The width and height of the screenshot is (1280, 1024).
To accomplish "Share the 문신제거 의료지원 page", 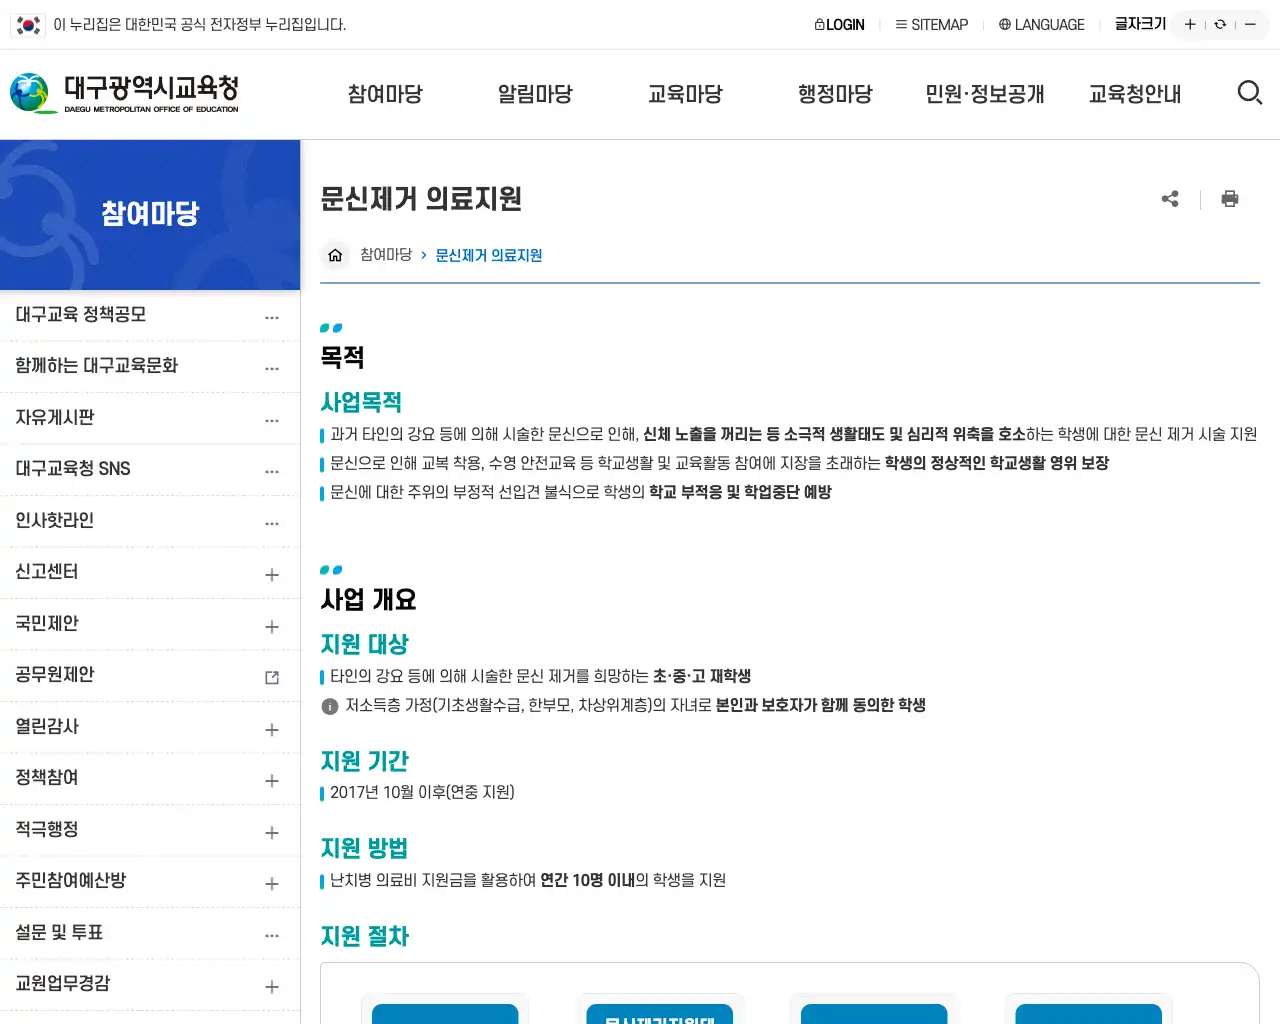I will (1170, 198).
